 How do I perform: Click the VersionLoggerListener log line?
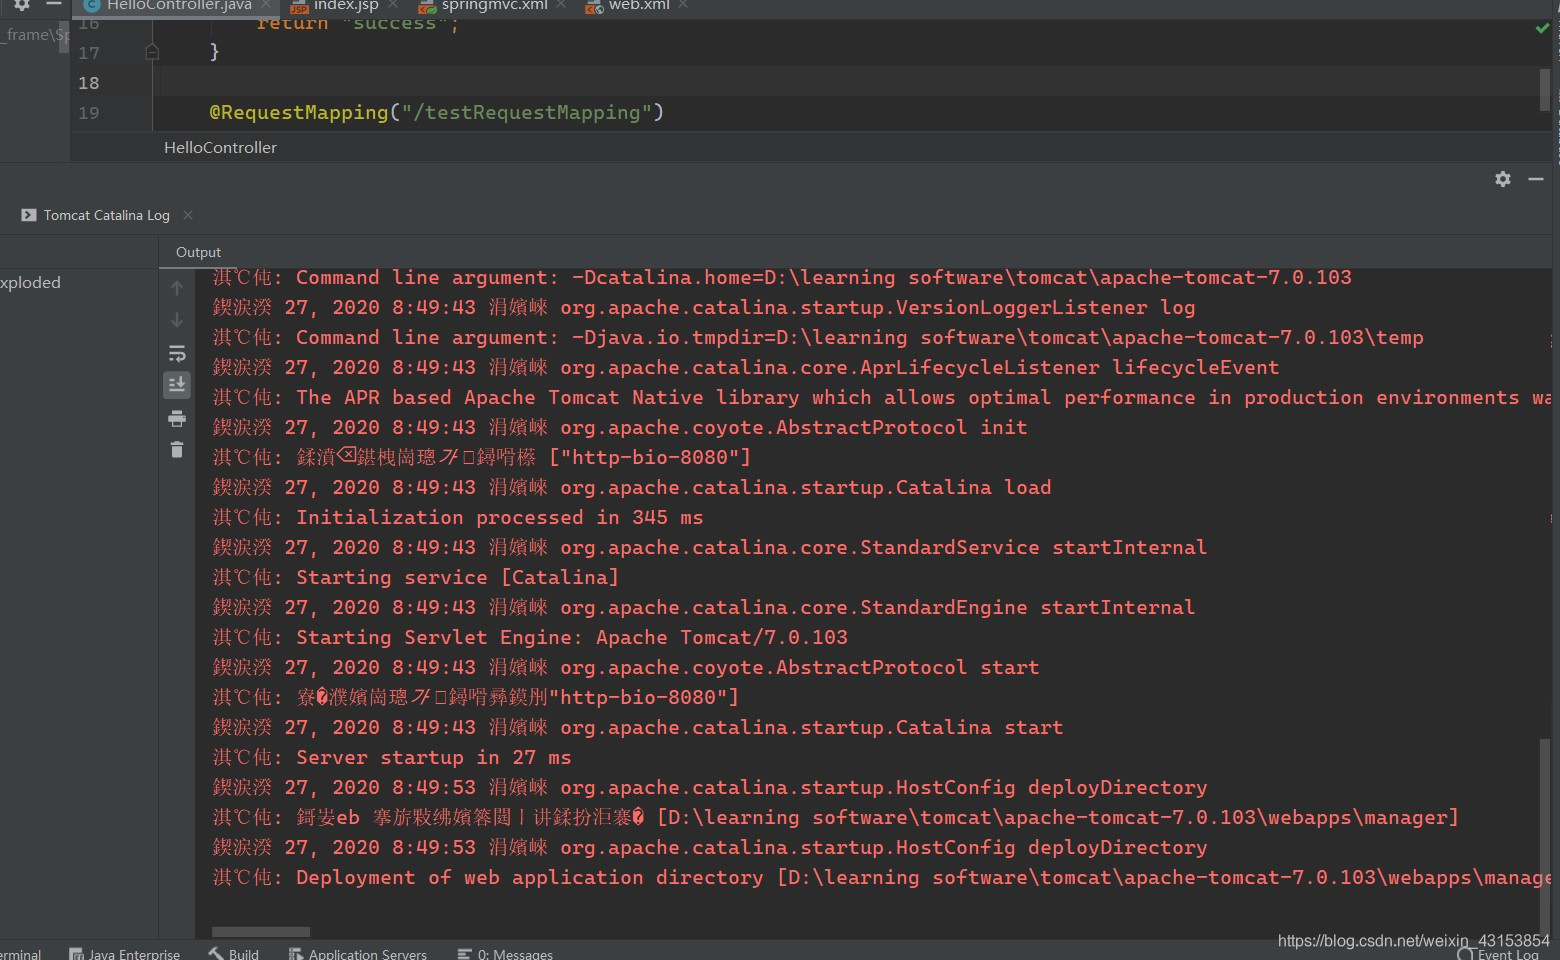pyautogui.click(x=704, y=307)
